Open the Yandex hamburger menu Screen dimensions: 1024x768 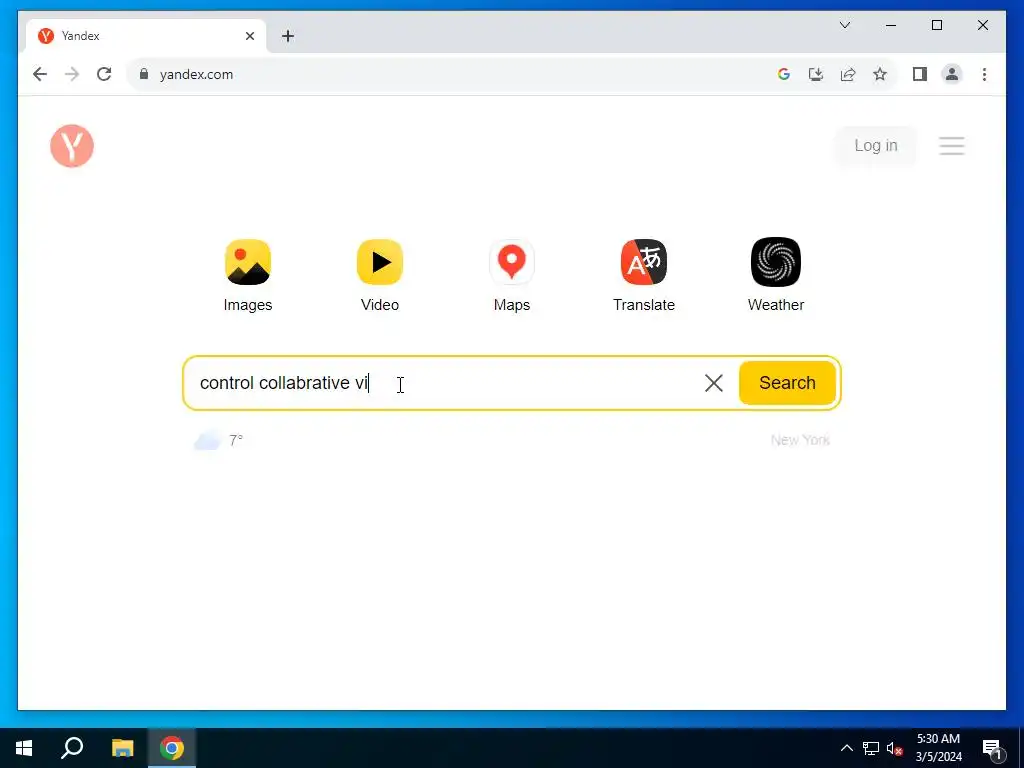point(952,146)
